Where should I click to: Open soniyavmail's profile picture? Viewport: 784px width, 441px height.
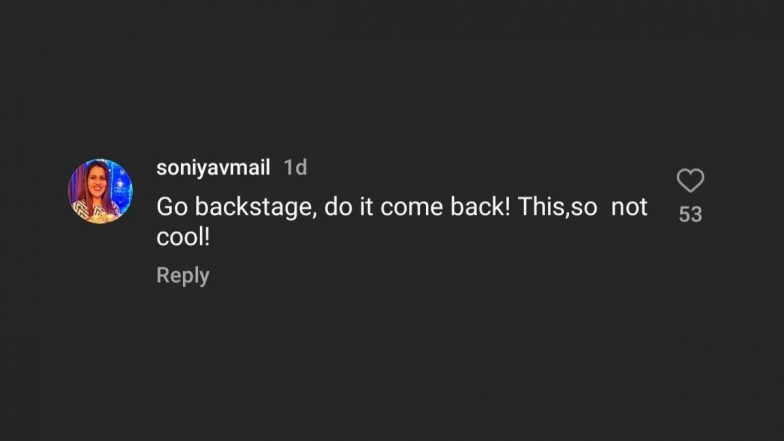tap(100, 191)
